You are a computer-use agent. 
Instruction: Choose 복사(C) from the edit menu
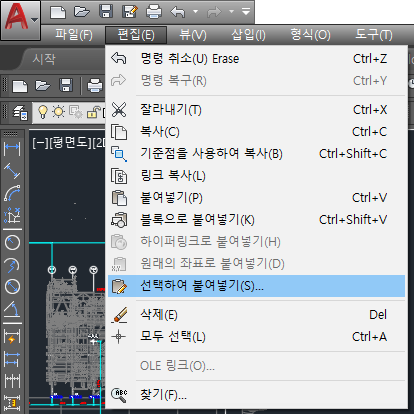(256, 132)
